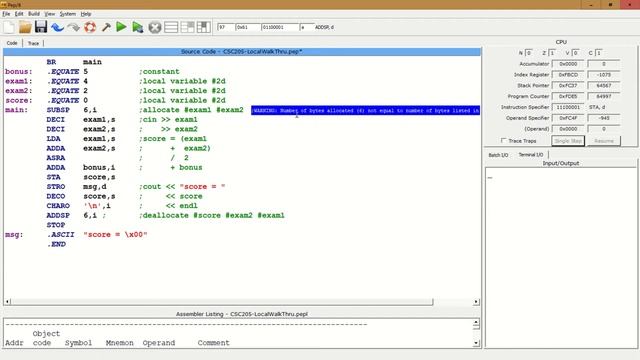Screen dimensions: 640x360
Task: Open the Build menu
Action: 34,14
